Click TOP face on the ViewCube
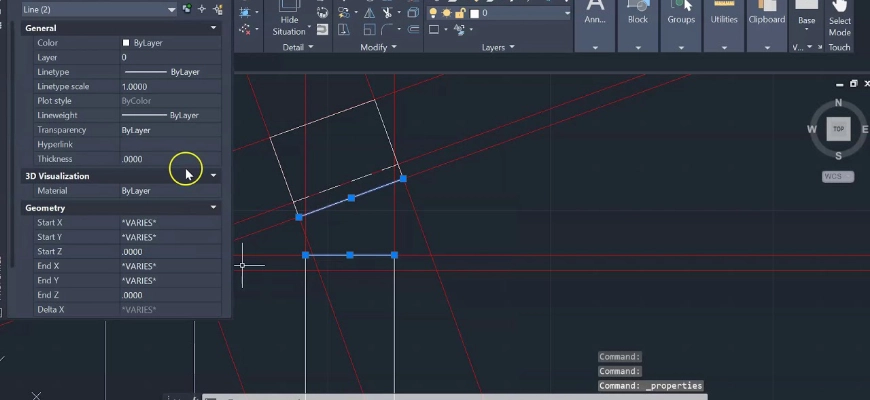Screen dimensions: 870x400 click(x=838, y=129)
